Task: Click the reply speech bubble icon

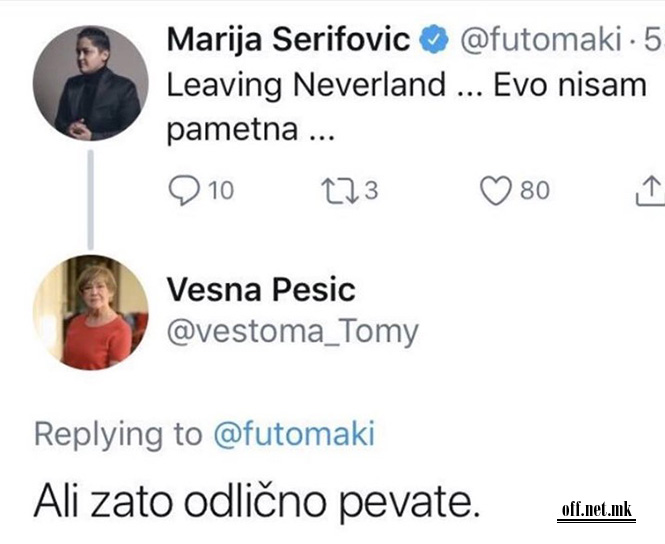Action: (x=183, y=190)
